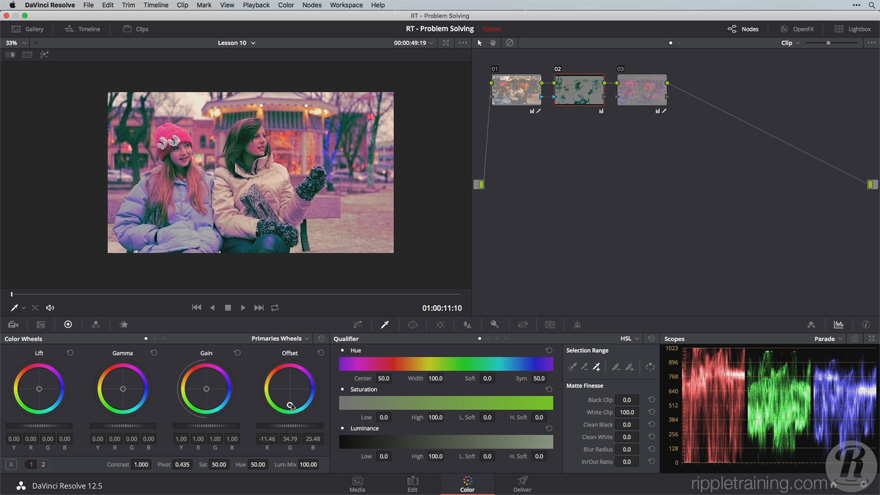Toggle loop playback
Image resolution: width=880 pixels, height=495 pixels.
coord(274,308)
